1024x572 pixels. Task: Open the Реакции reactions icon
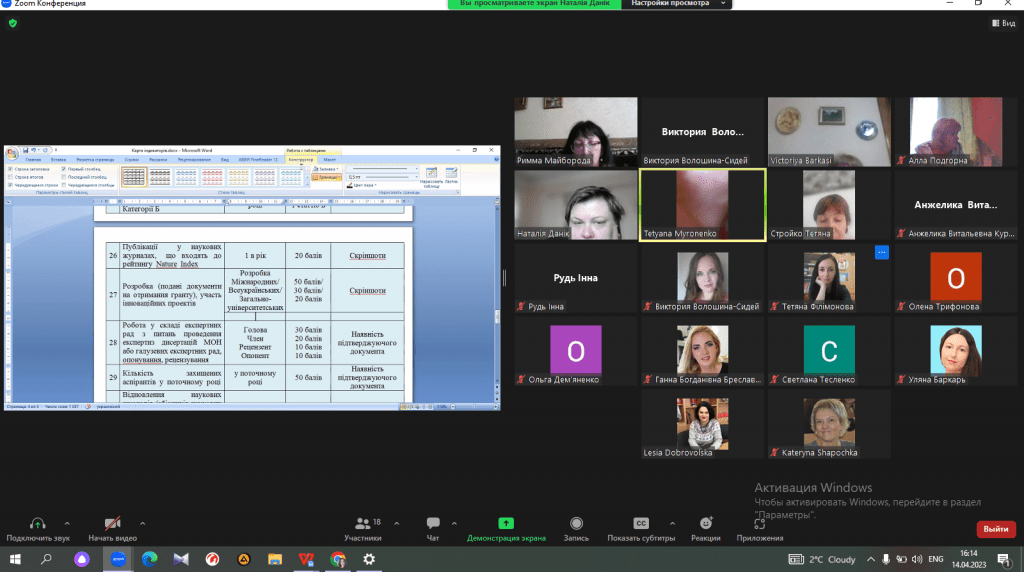[x=706, y=523]
